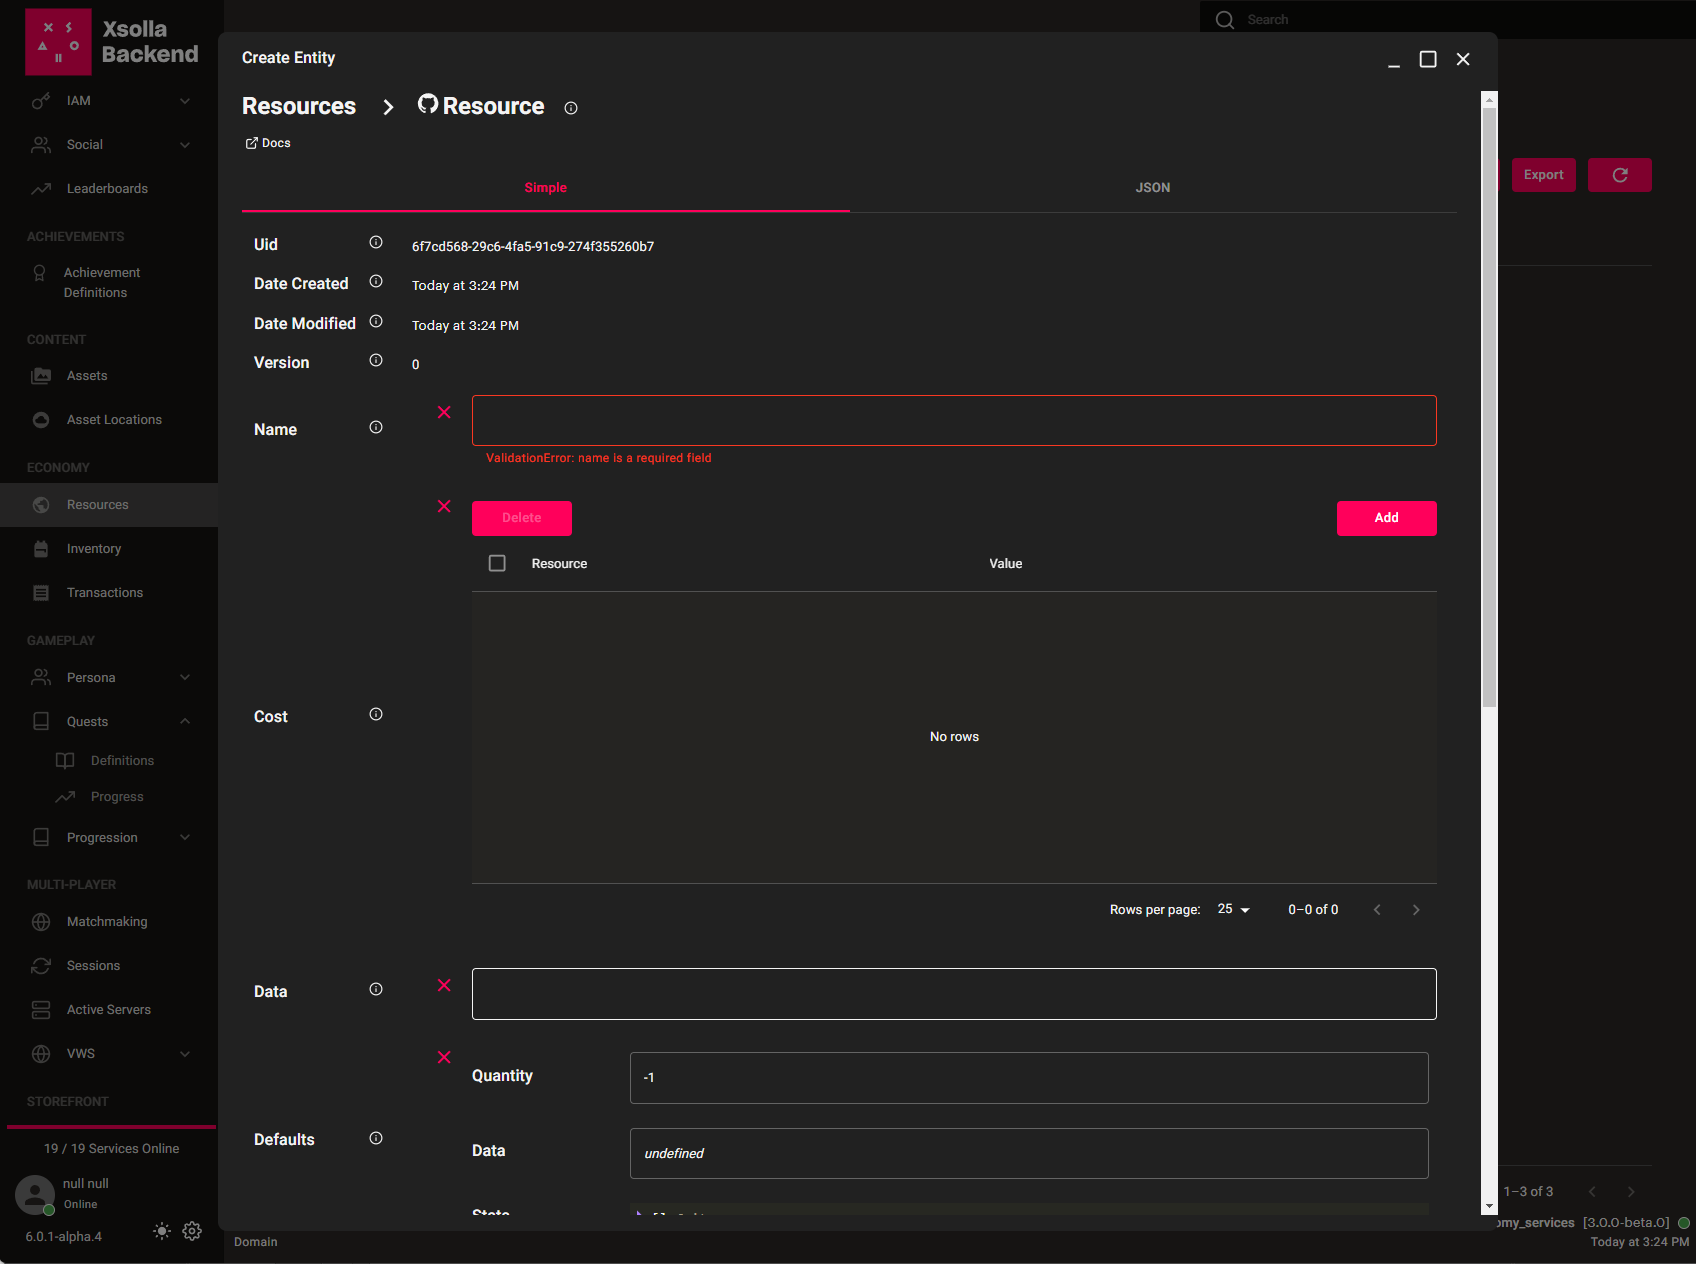Click the Xsolla Backend logo
This screenshot has width=1696, height=1264.
coord(112,42)
